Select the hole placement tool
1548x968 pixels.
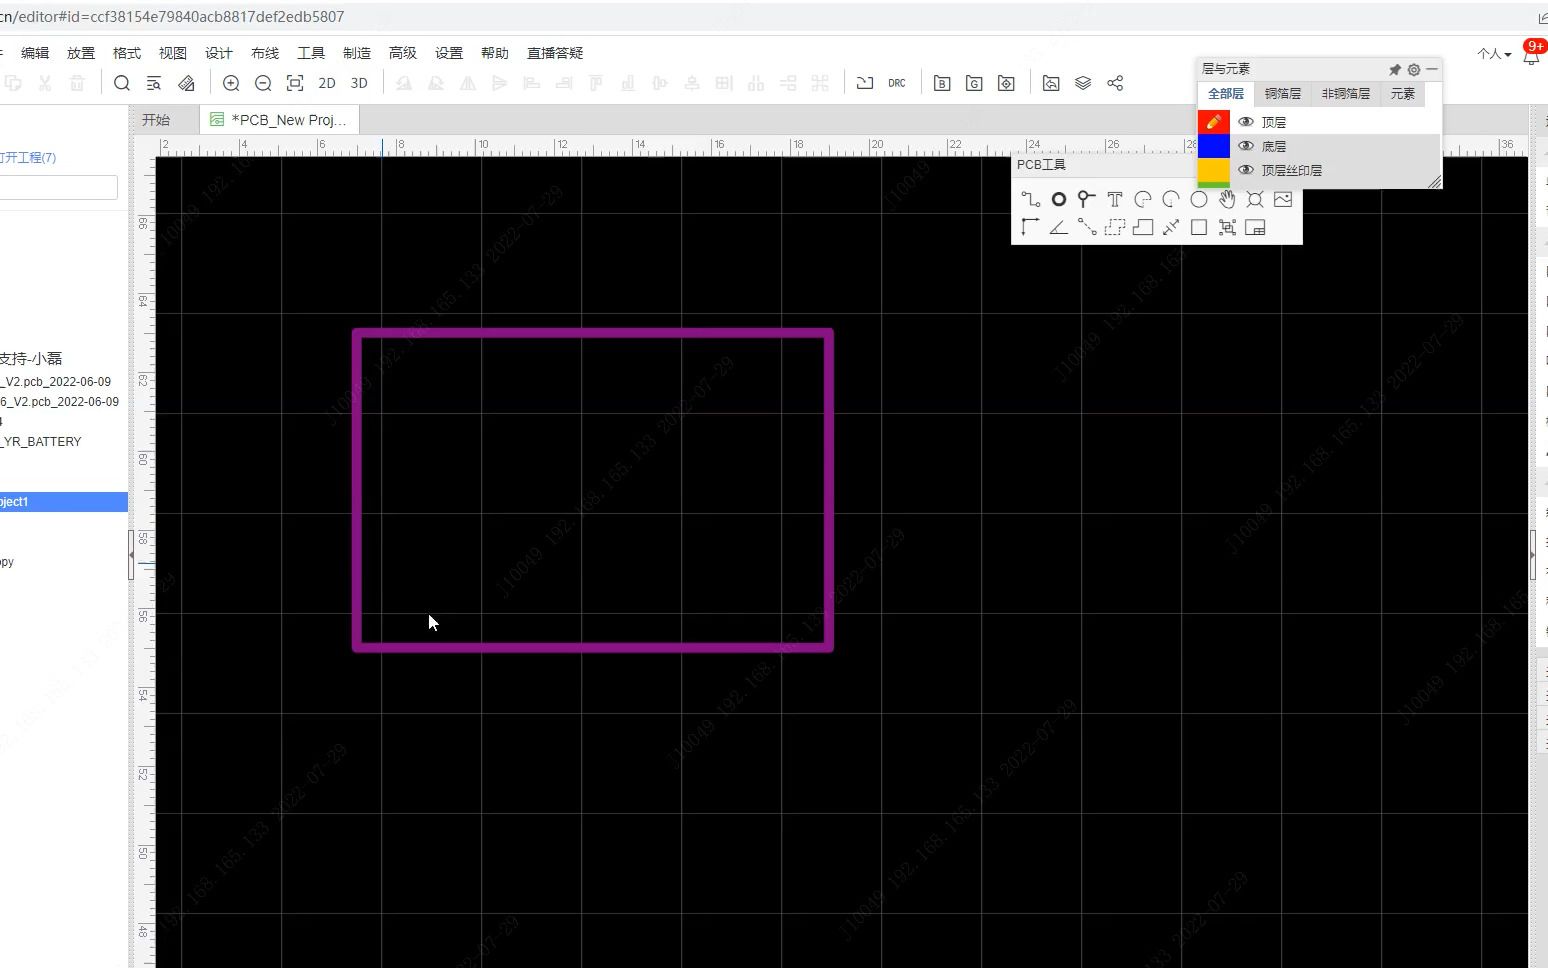click(x=1255, y=199)
